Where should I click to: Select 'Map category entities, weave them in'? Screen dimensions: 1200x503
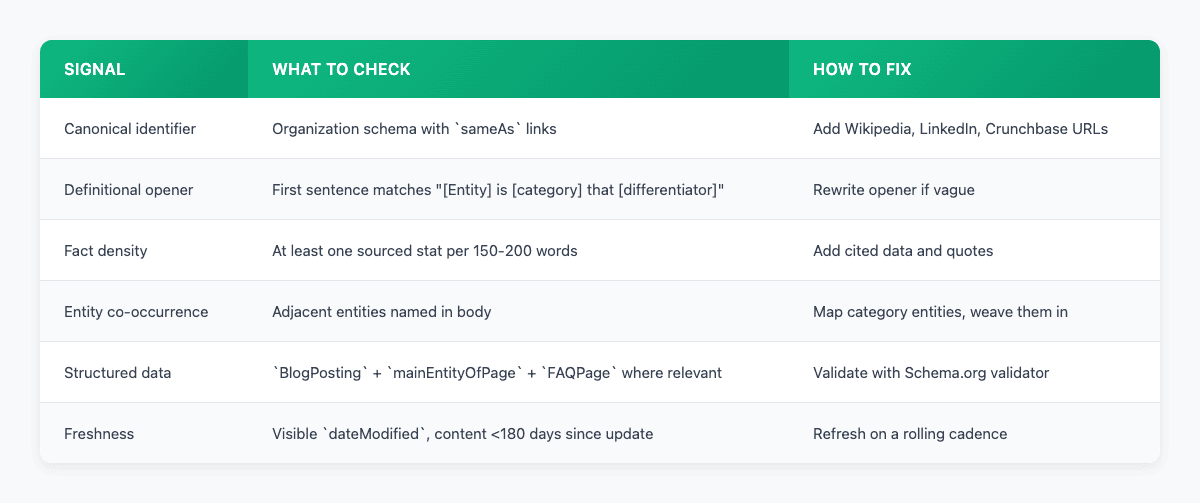(974, 311)
